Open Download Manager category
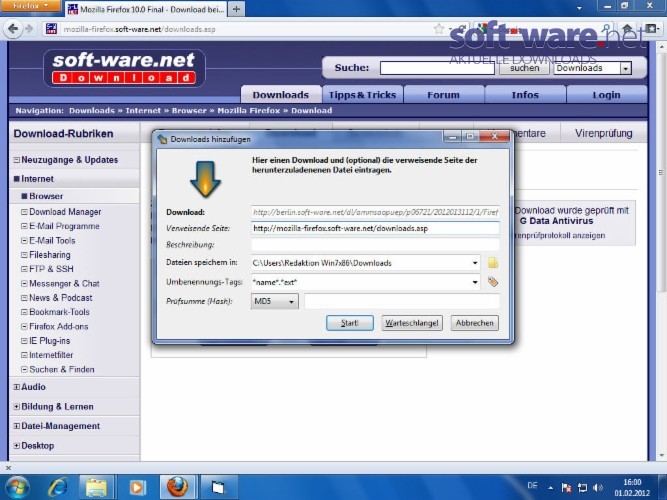 pos(65,211)
